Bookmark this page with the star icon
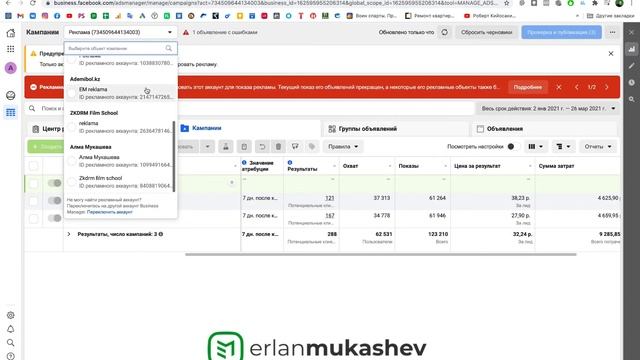 click(x=507, y=3)
